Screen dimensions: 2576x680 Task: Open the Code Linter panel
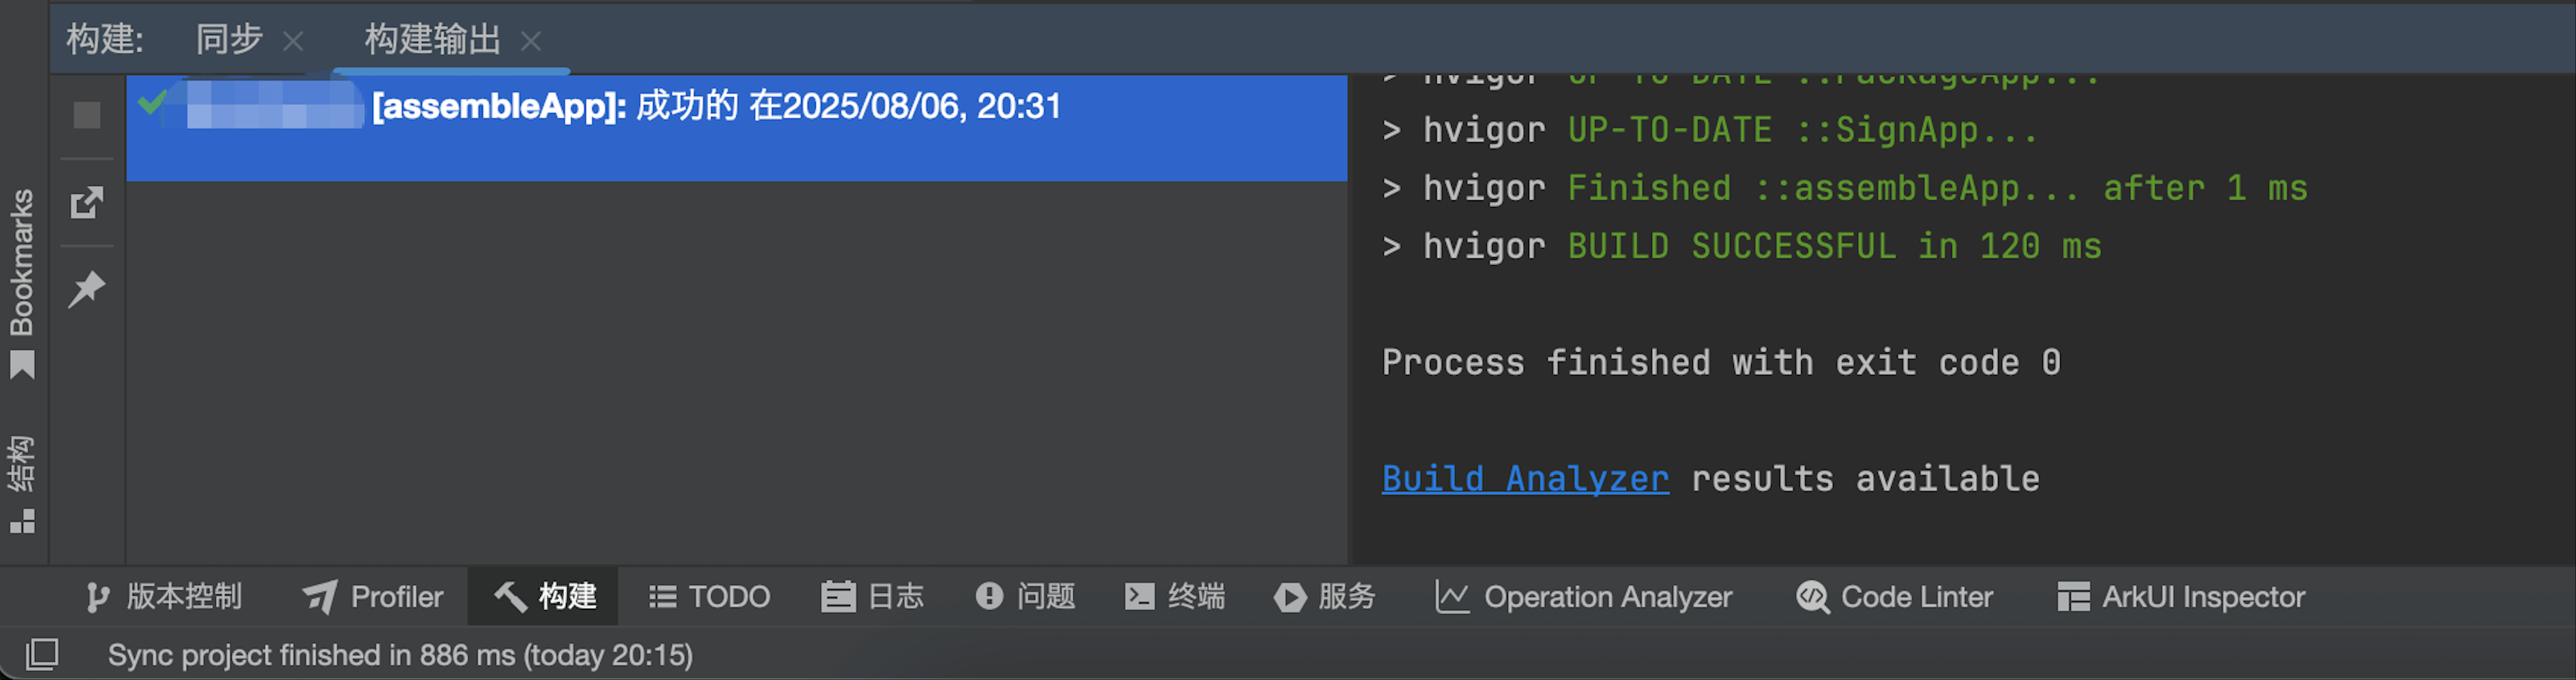point(1894,597)
